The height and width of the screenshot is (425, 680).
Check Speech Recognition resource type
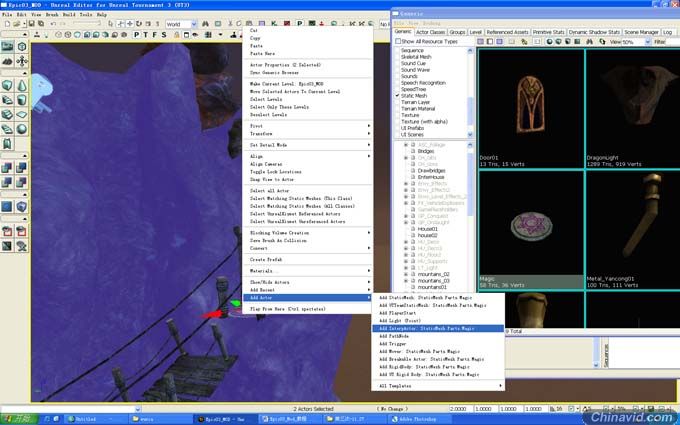397,83
